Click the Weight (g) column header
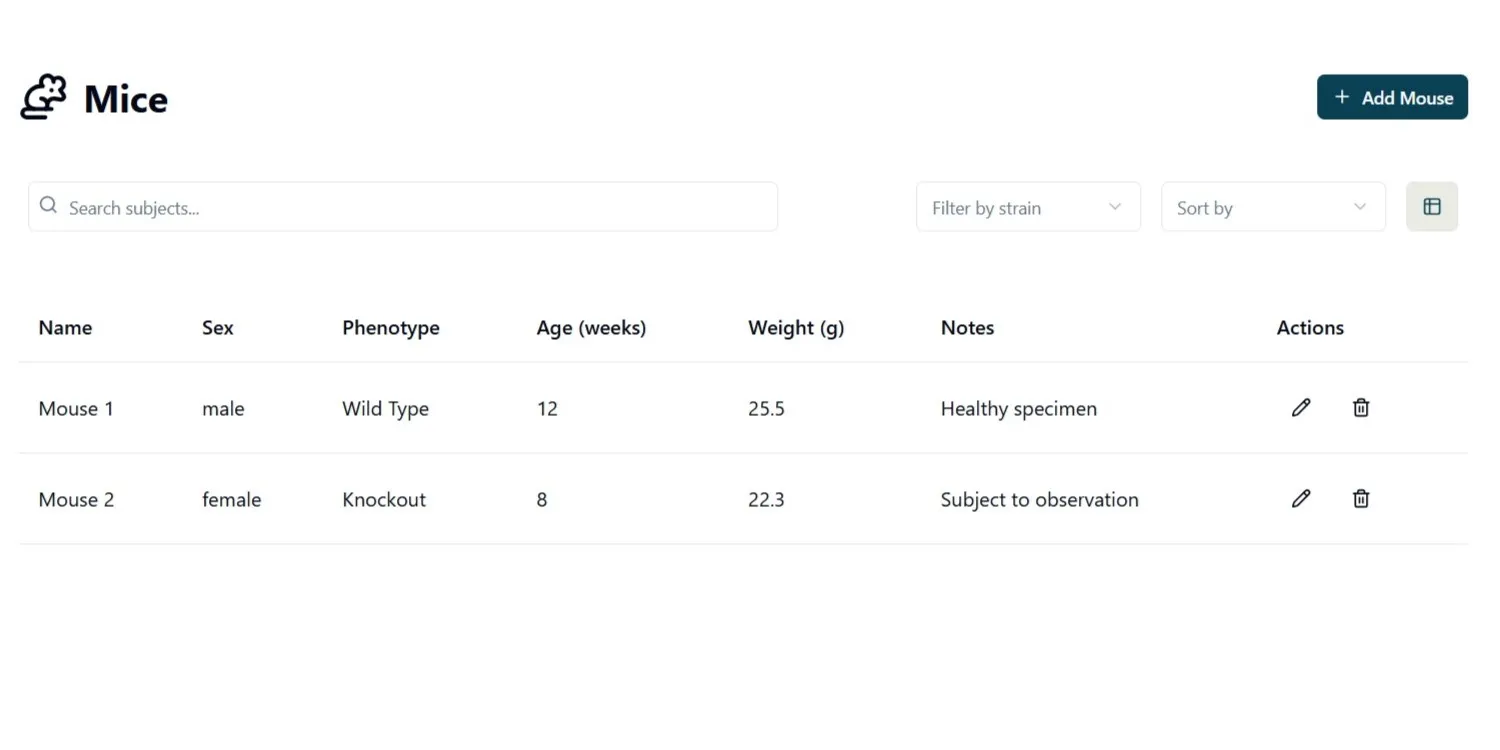Screen dimensions: 1500x750 [x=796, y=328]
